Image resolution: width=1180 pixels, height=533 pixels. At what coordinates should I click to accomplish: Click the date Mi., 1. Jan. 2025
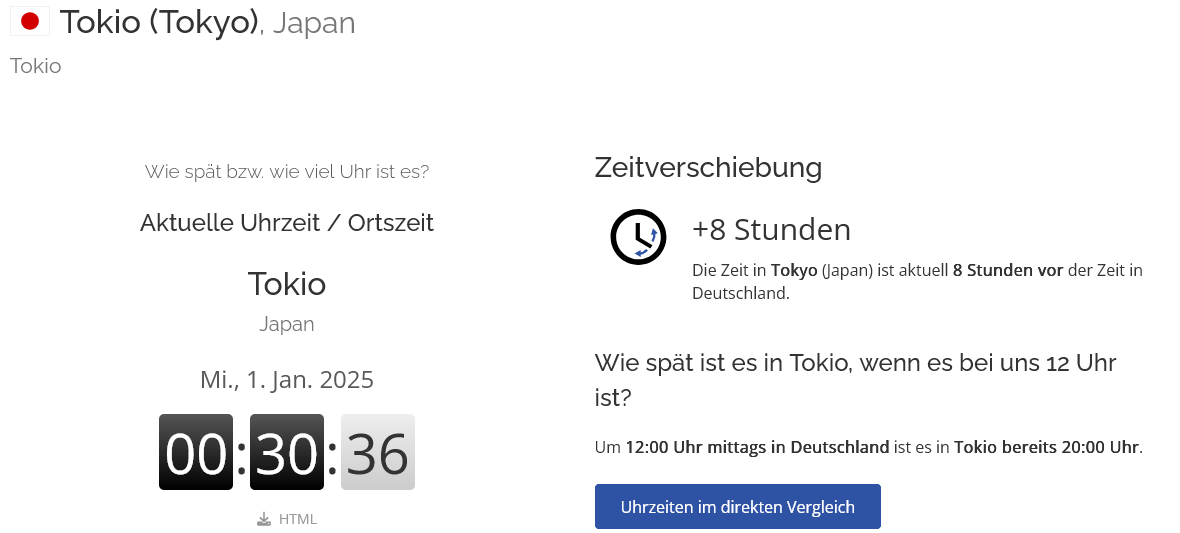287,379
